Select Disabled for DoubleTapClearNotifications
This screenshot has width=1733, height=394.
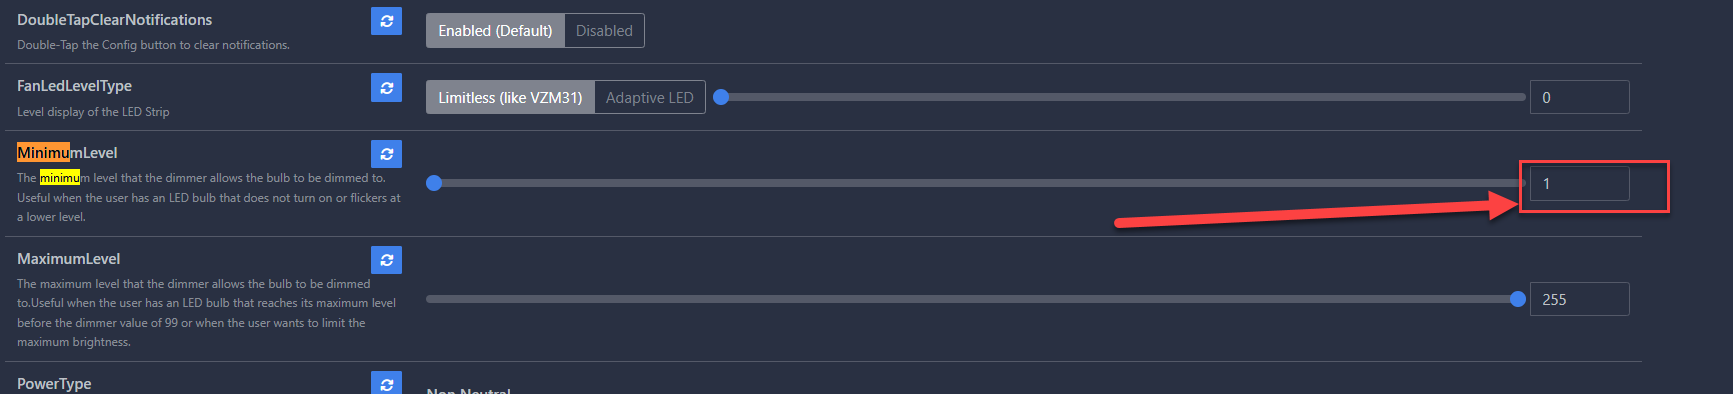pyautogui.click(x=604, y=31)
